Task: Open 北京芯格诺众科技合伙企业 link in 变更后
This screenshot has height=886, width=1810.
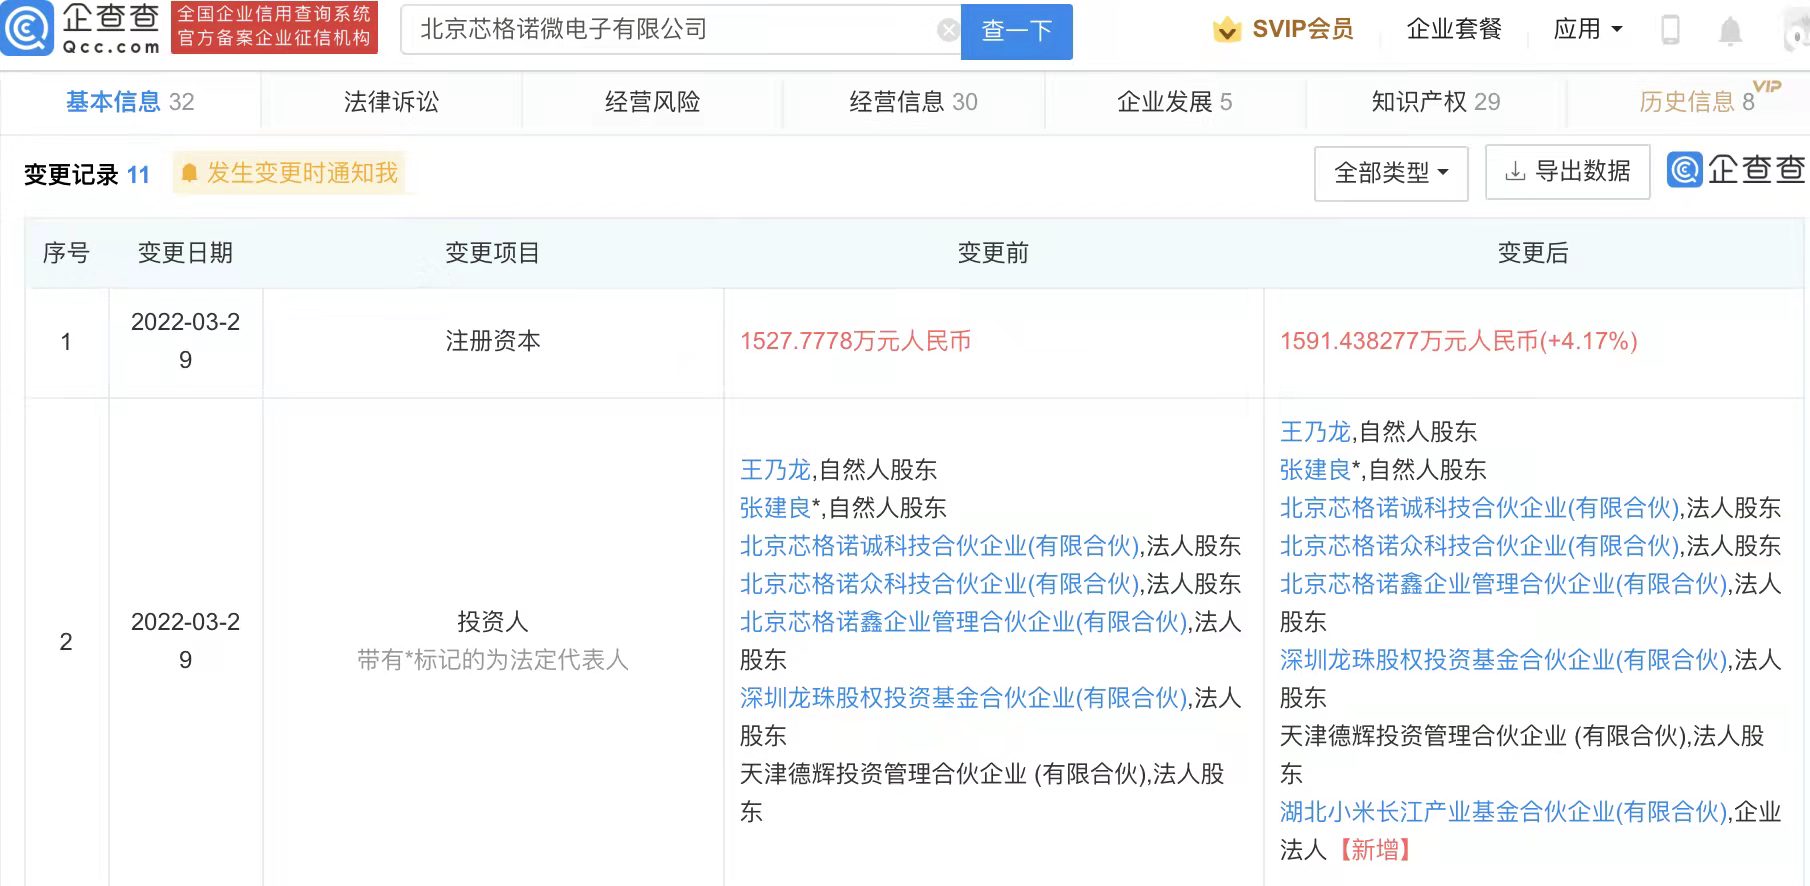Action: click(1480, 546)
